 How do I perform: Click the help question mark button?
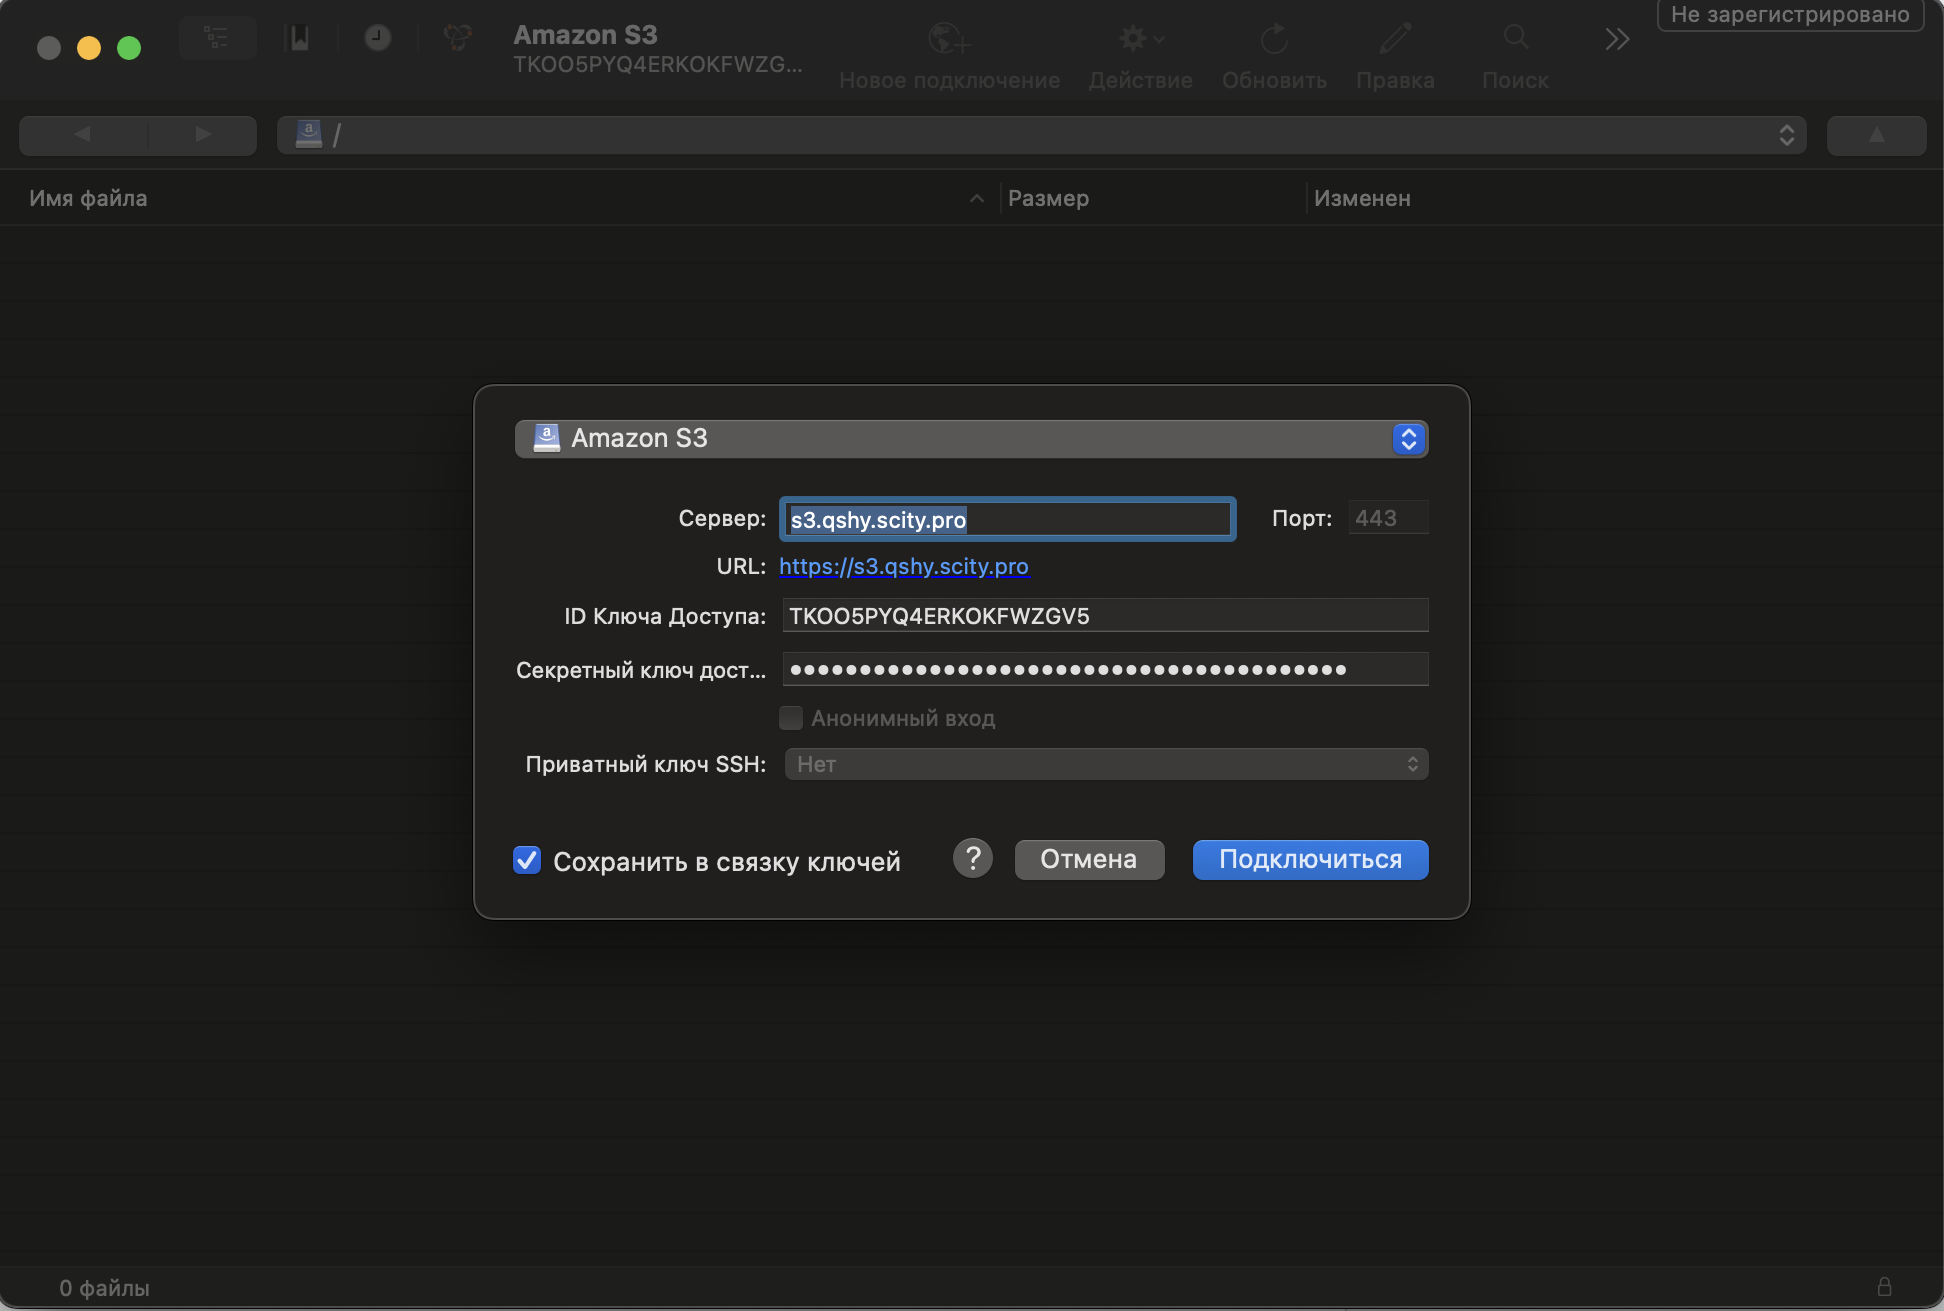click(972, 859)
